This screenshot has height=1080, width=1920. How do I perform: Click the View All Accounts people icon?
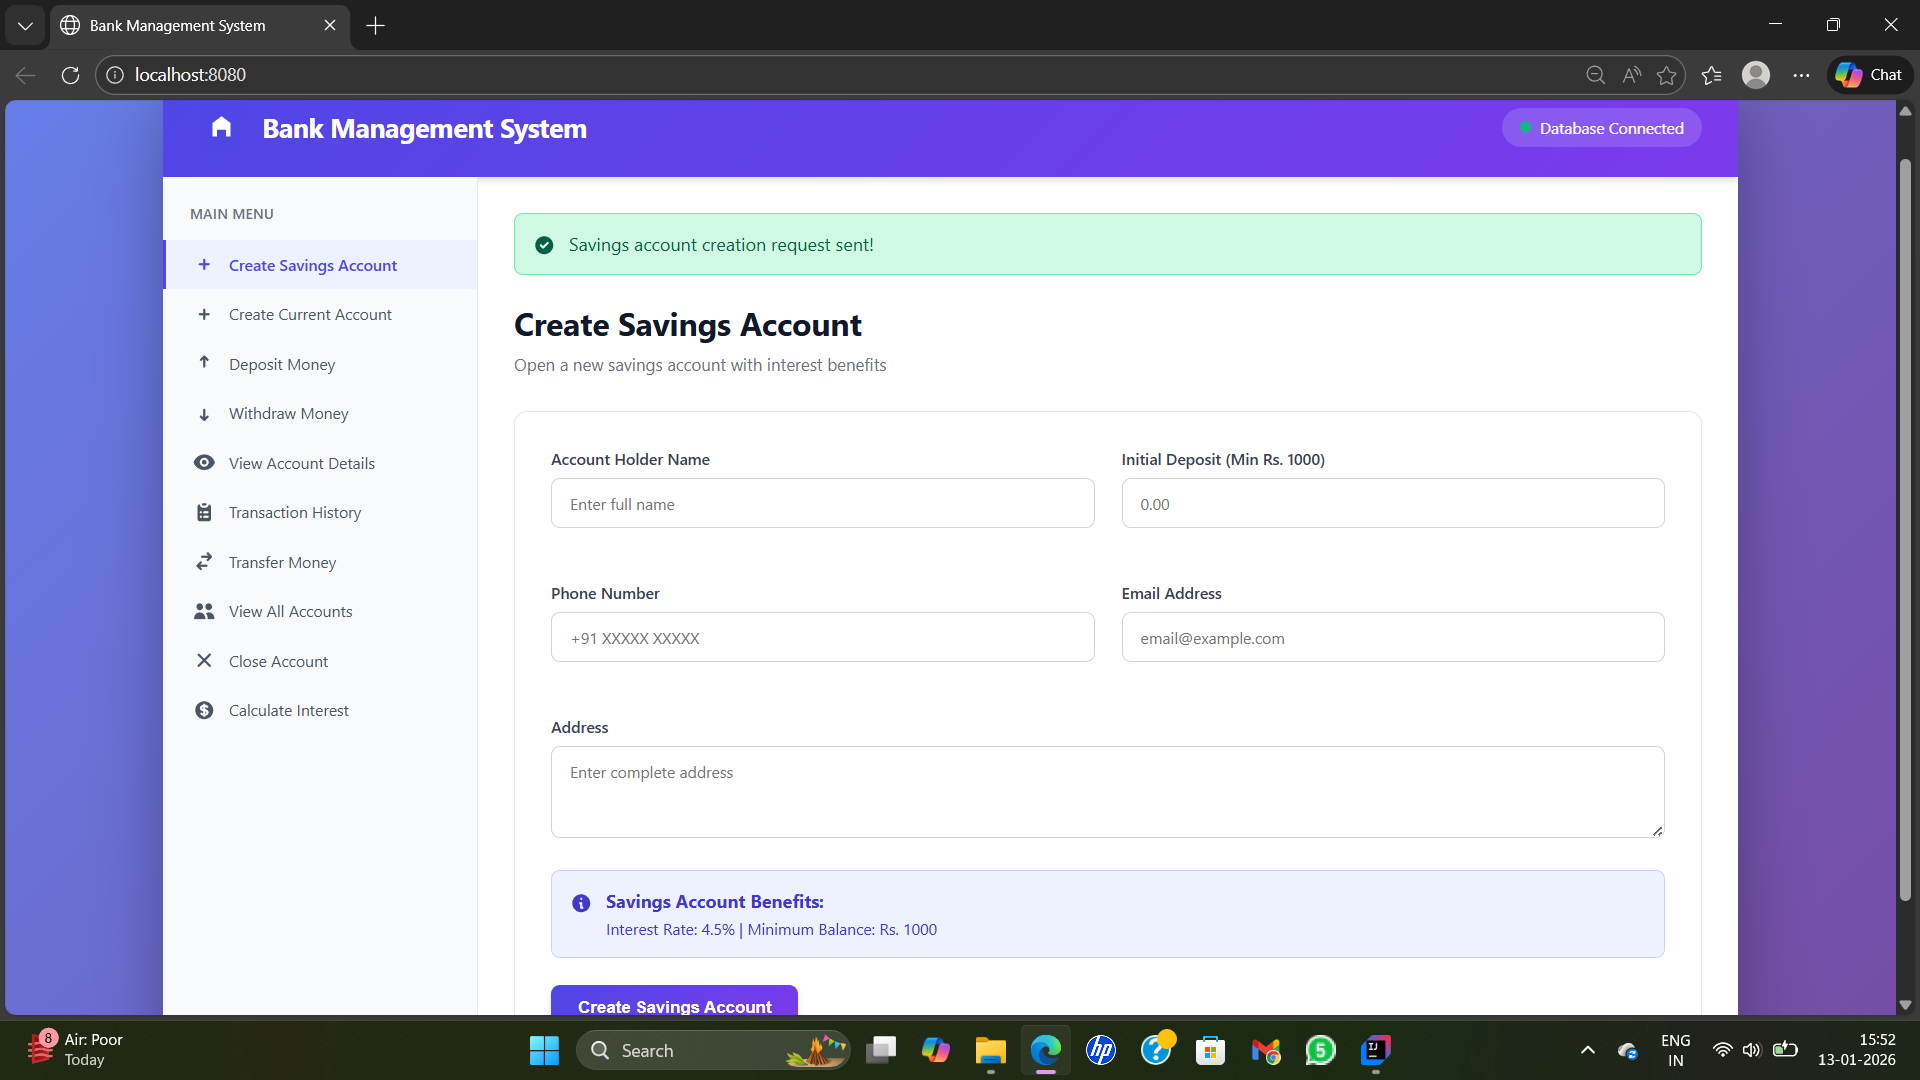pyautogui.click(x=204, y=611)
